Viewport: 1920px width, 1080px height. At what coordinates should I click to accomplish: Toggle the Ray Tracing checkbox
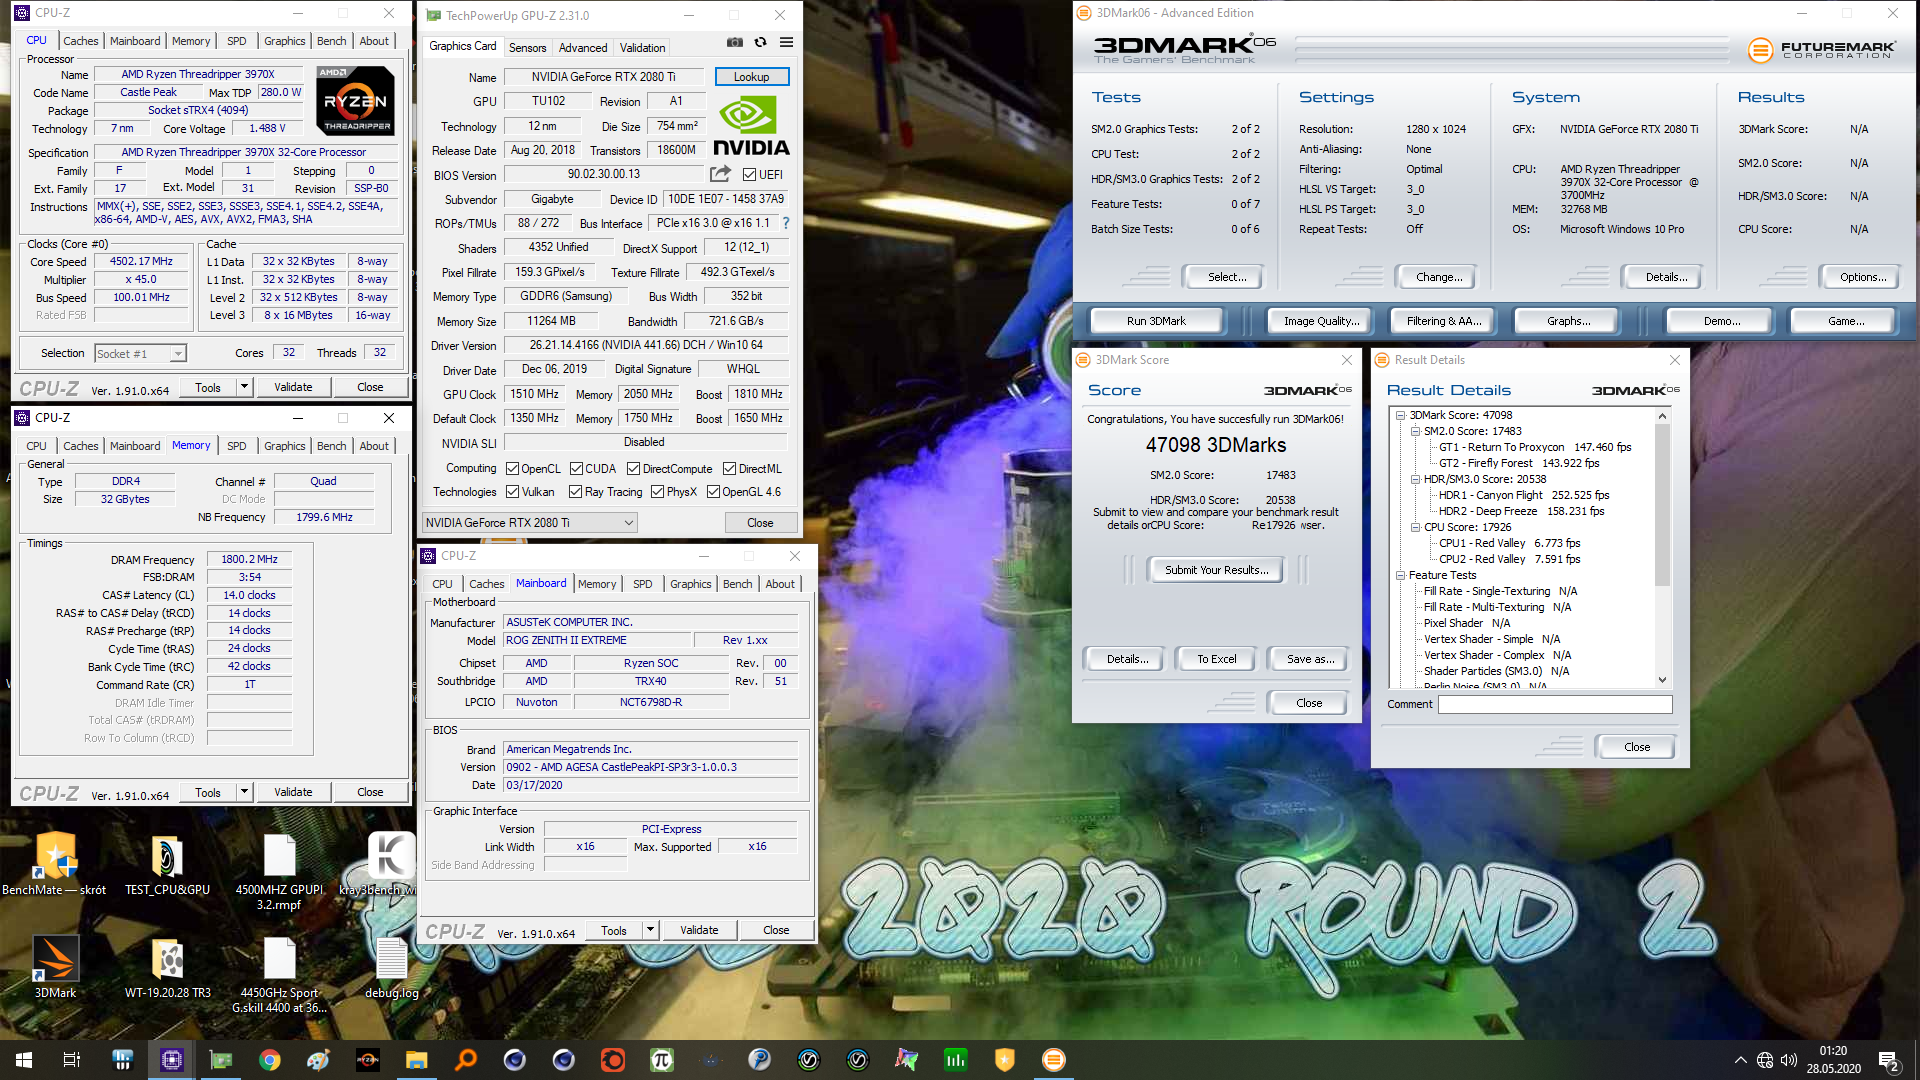click(x=575, y=491)
